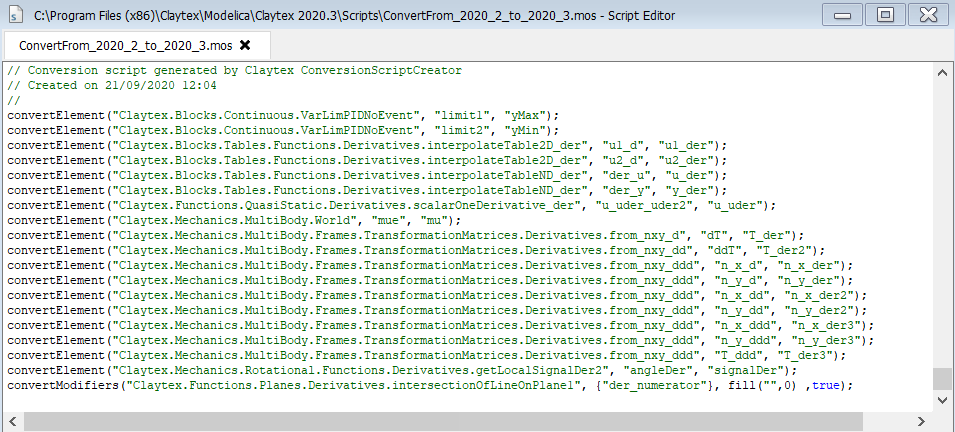Select the ConvertFrom_2020_2_to_2020_3.mos tab
The width and height of the screenshot is (955, 432).
[x=136, y=45]
